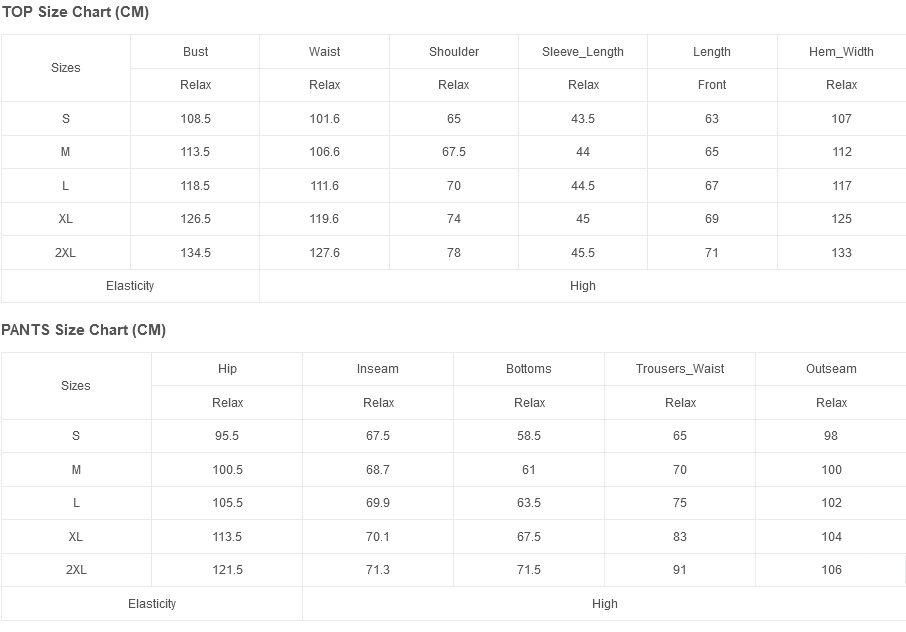Click the Bottoms column header
The height and width of the screenshot is (632, 906).
[529, 369]
